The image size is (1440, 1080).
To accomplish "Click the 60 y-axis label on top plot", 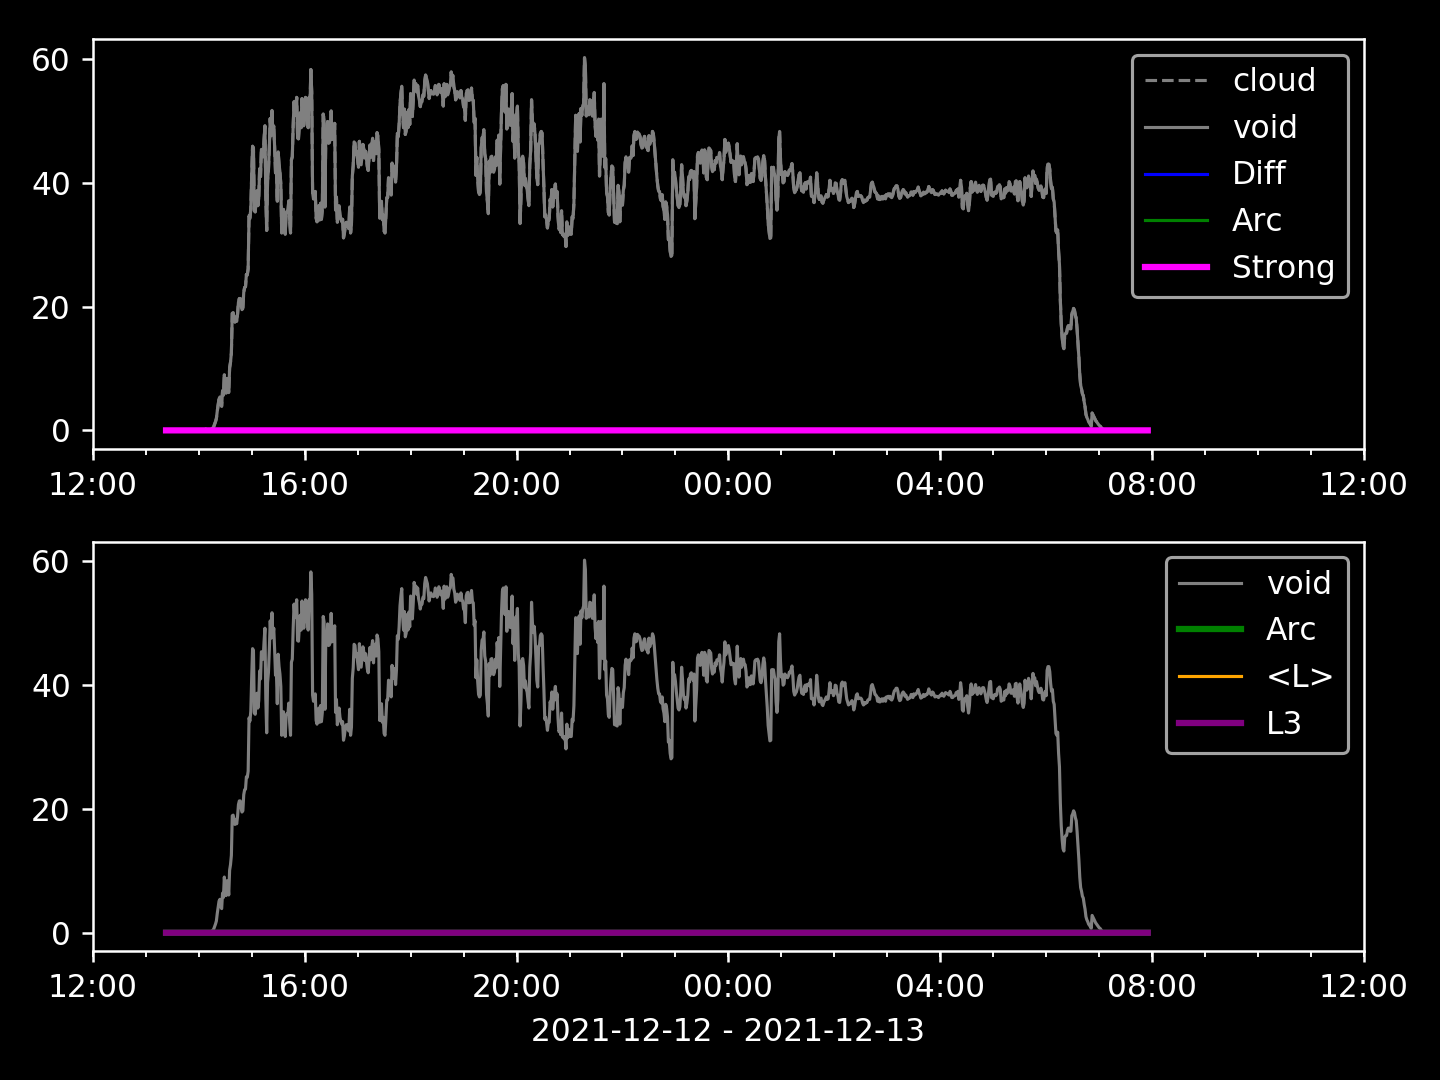I will pyautogui.click(x=50, y=60).
